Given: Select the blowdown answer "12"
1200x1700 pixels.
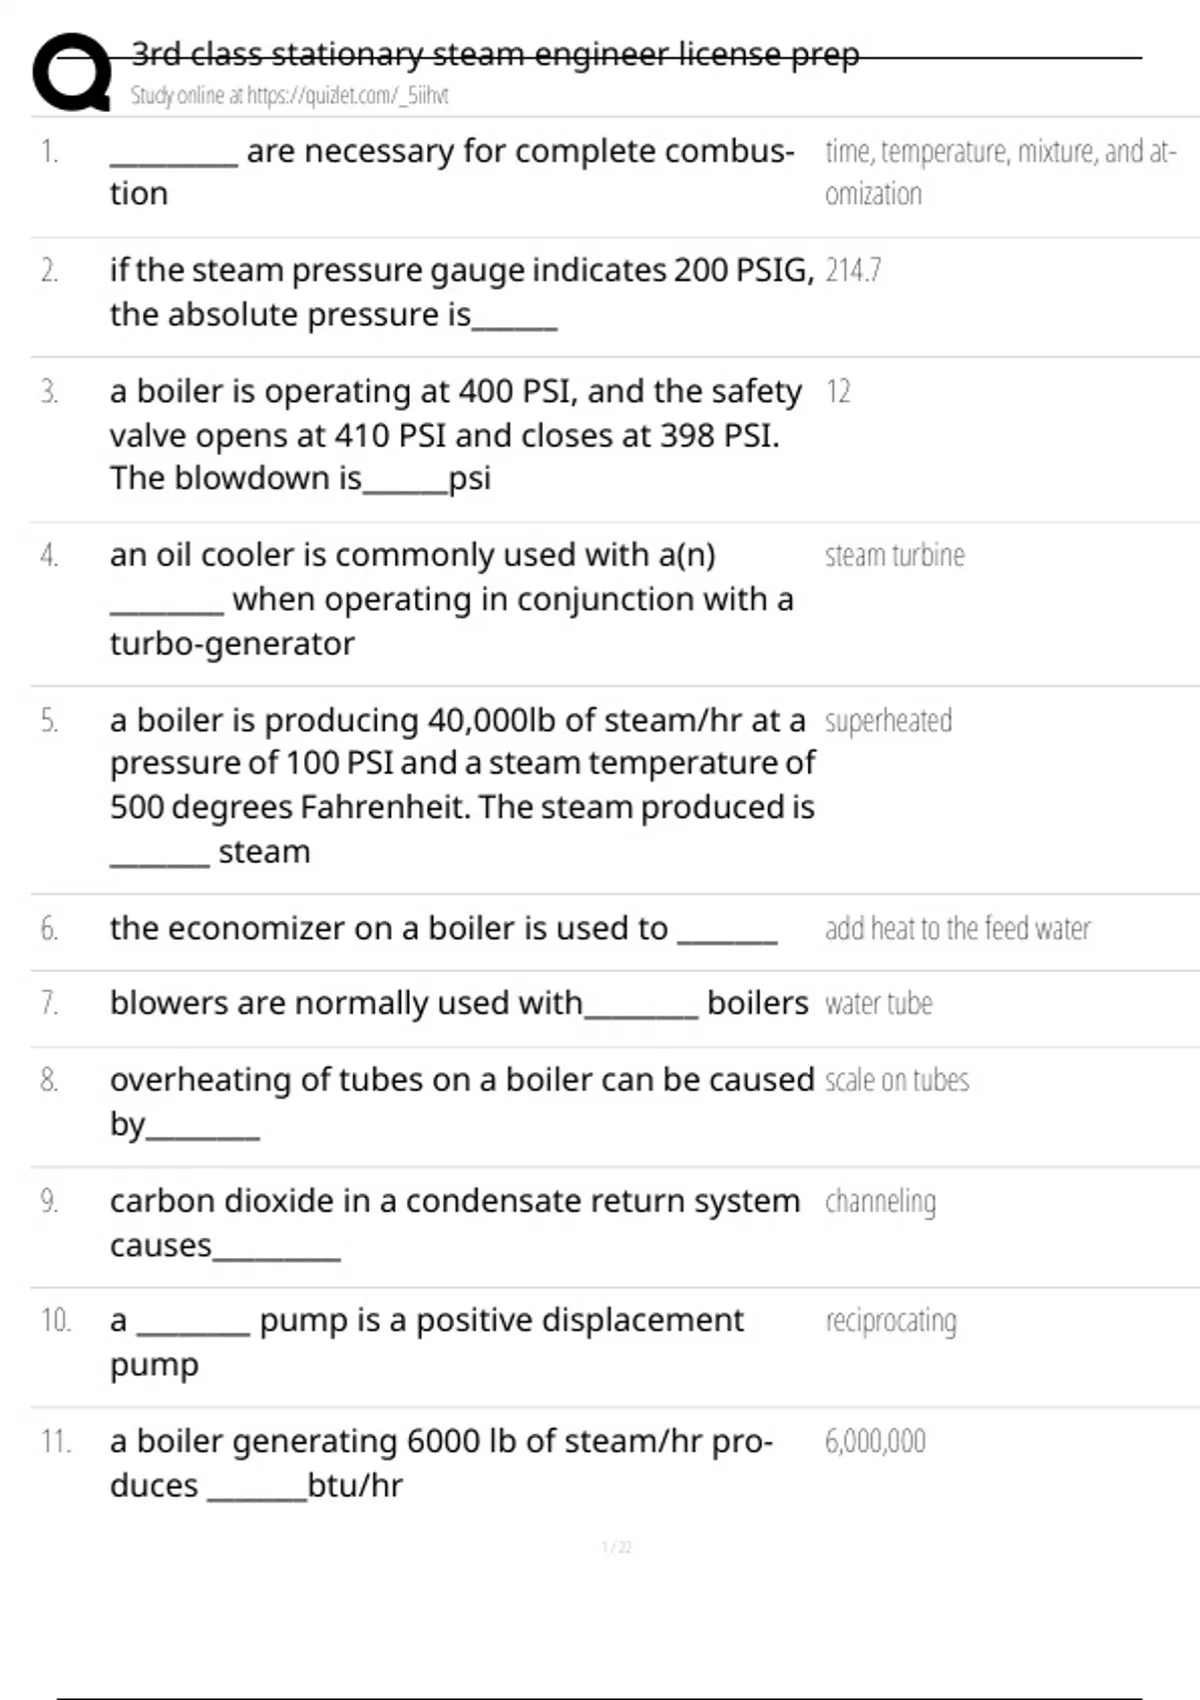Looking at the screenshot, I should point(838,392).
